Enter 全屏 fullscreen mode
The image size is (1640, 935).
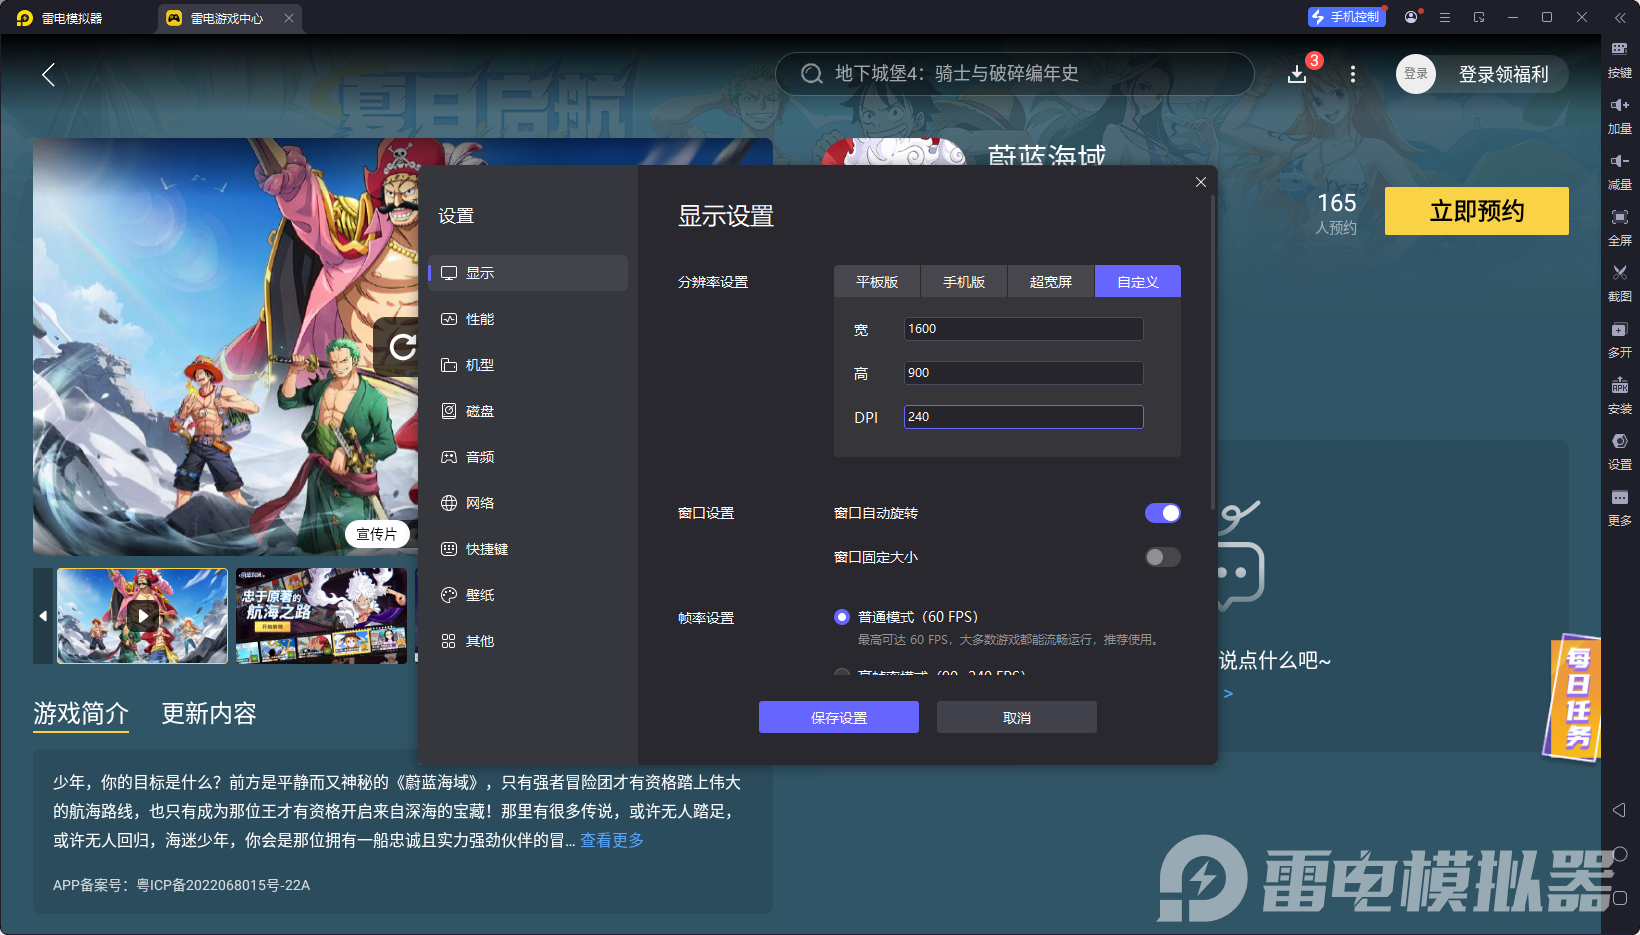[1619, 227]
